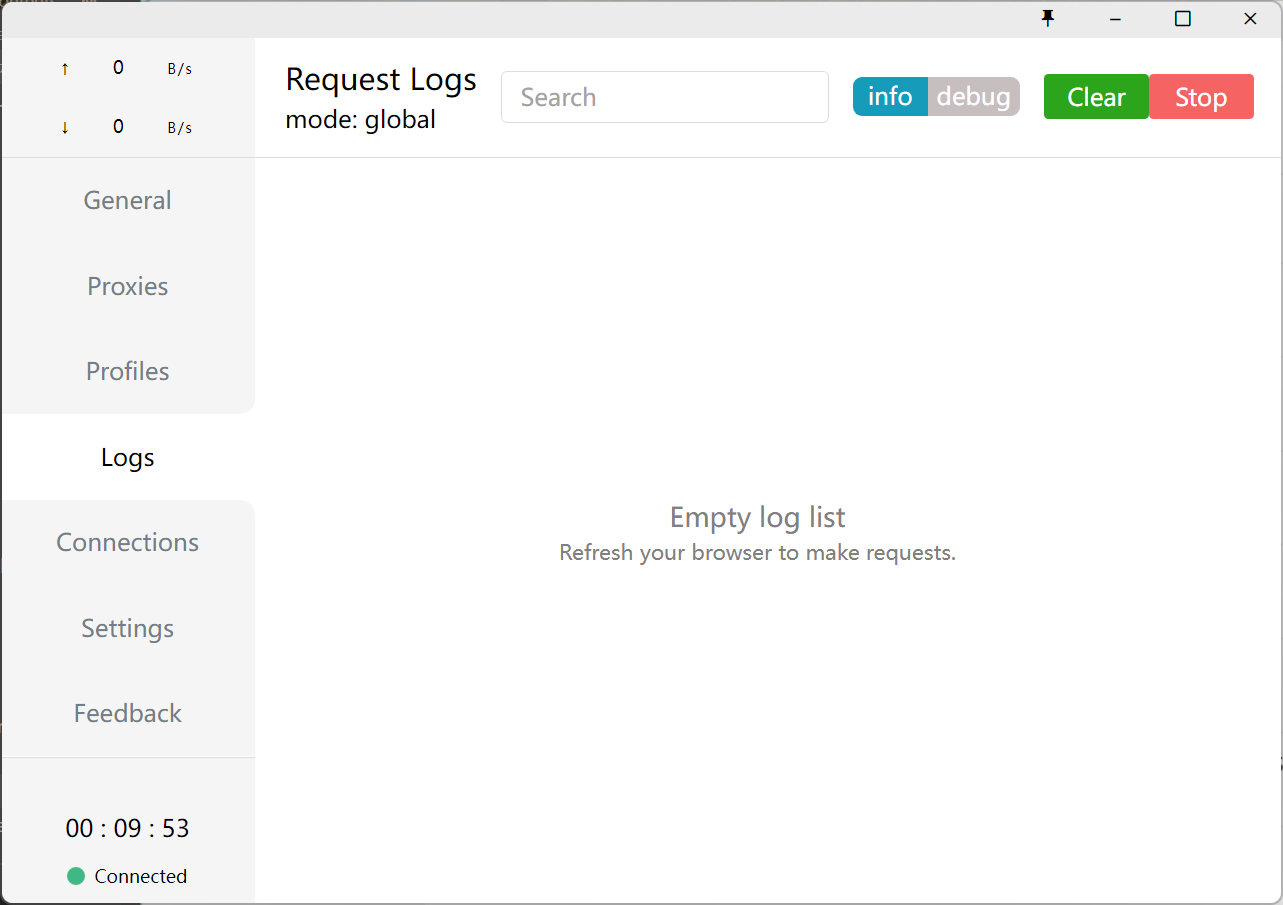
Task: Focus the log Search field
Action: pyautogui.click(x=665, y=97)
